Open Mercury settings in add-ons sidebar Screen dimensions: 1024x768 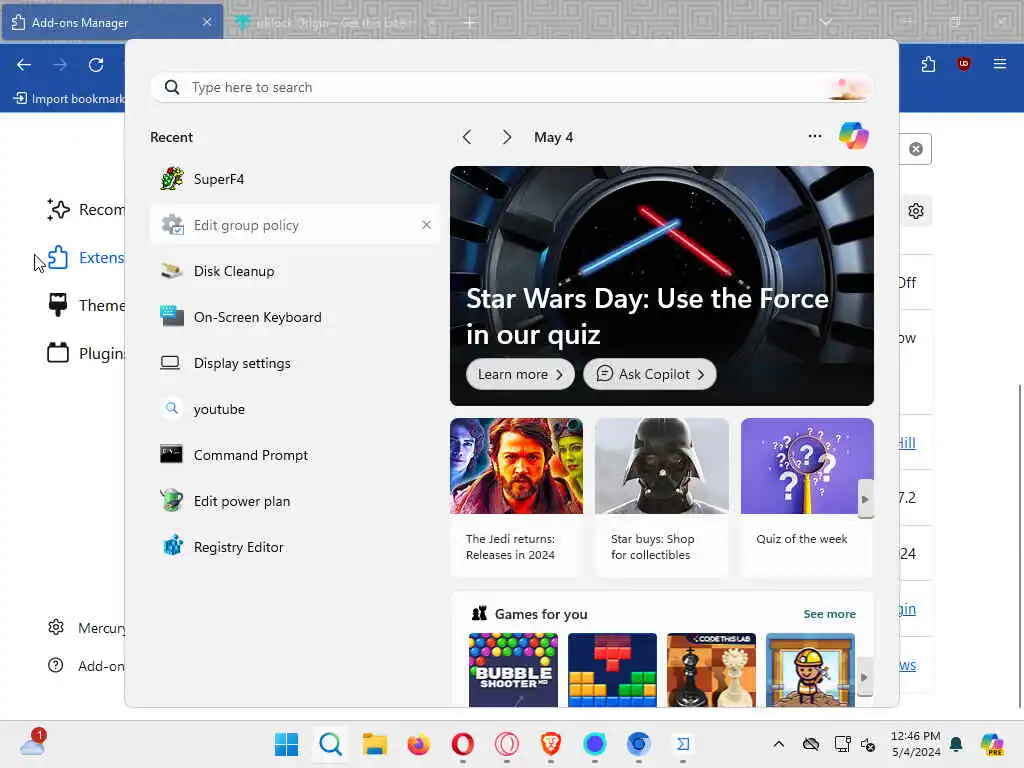(x=86, y=628)
